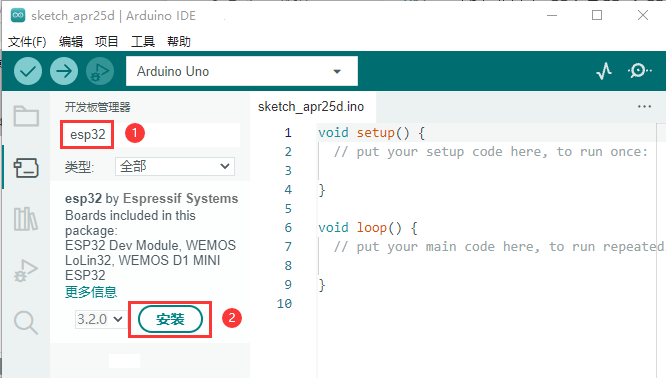Open the Library Manager sidebar icon

pyautogui.click(x=26, y=219)
